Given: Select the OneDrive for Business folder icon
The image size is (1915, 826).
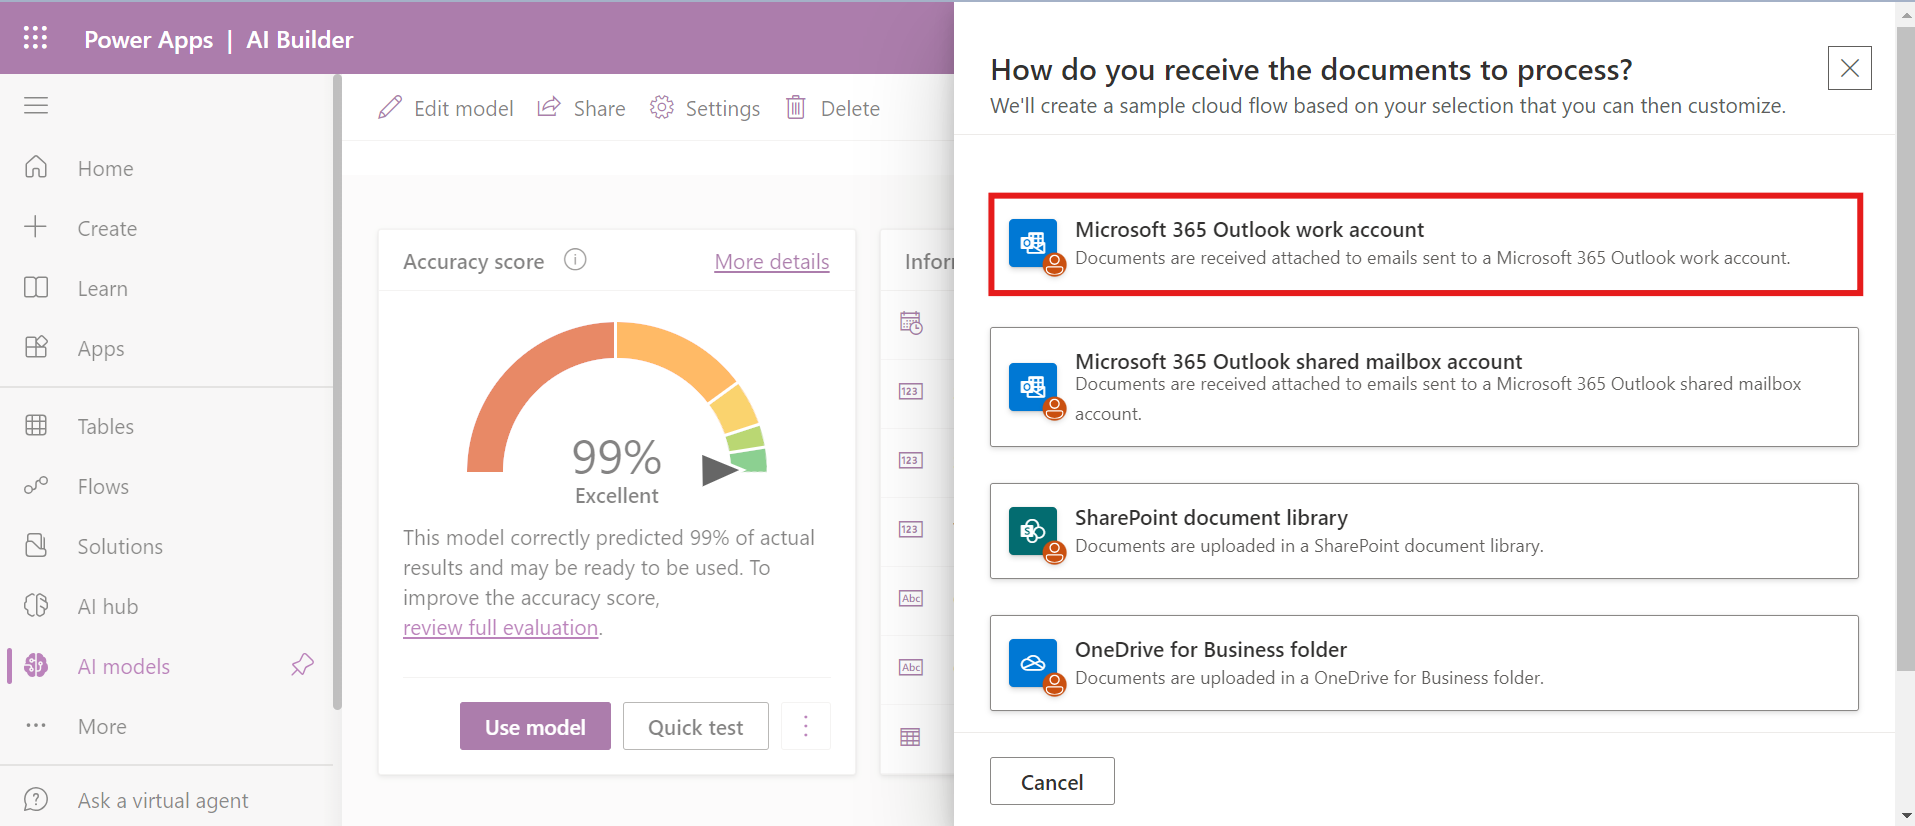Looking at the screenshot, I should point(1033,663).
